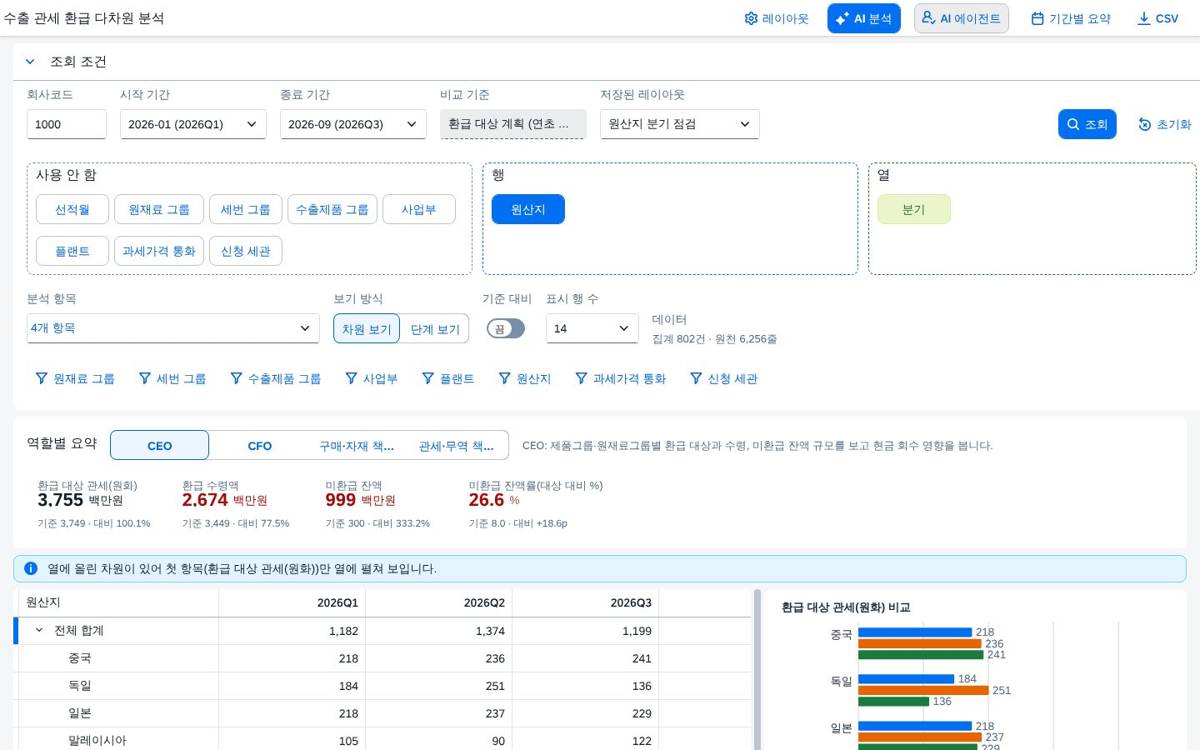Open the 표시 행 수 dropdown
The height and width of the screenshot is (750, 1200).
click(x=592, y=328)
